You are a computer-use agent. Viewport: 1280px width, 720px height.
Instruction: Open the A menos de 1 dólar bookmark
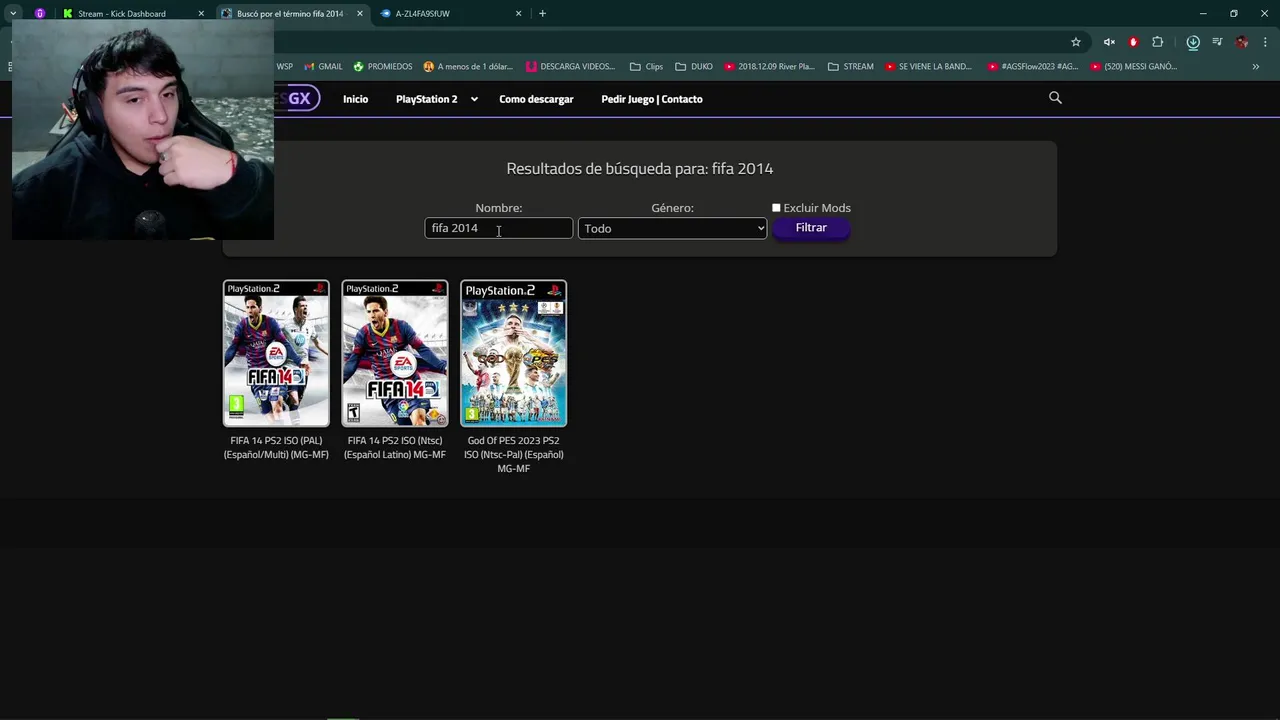pos(468,67)
